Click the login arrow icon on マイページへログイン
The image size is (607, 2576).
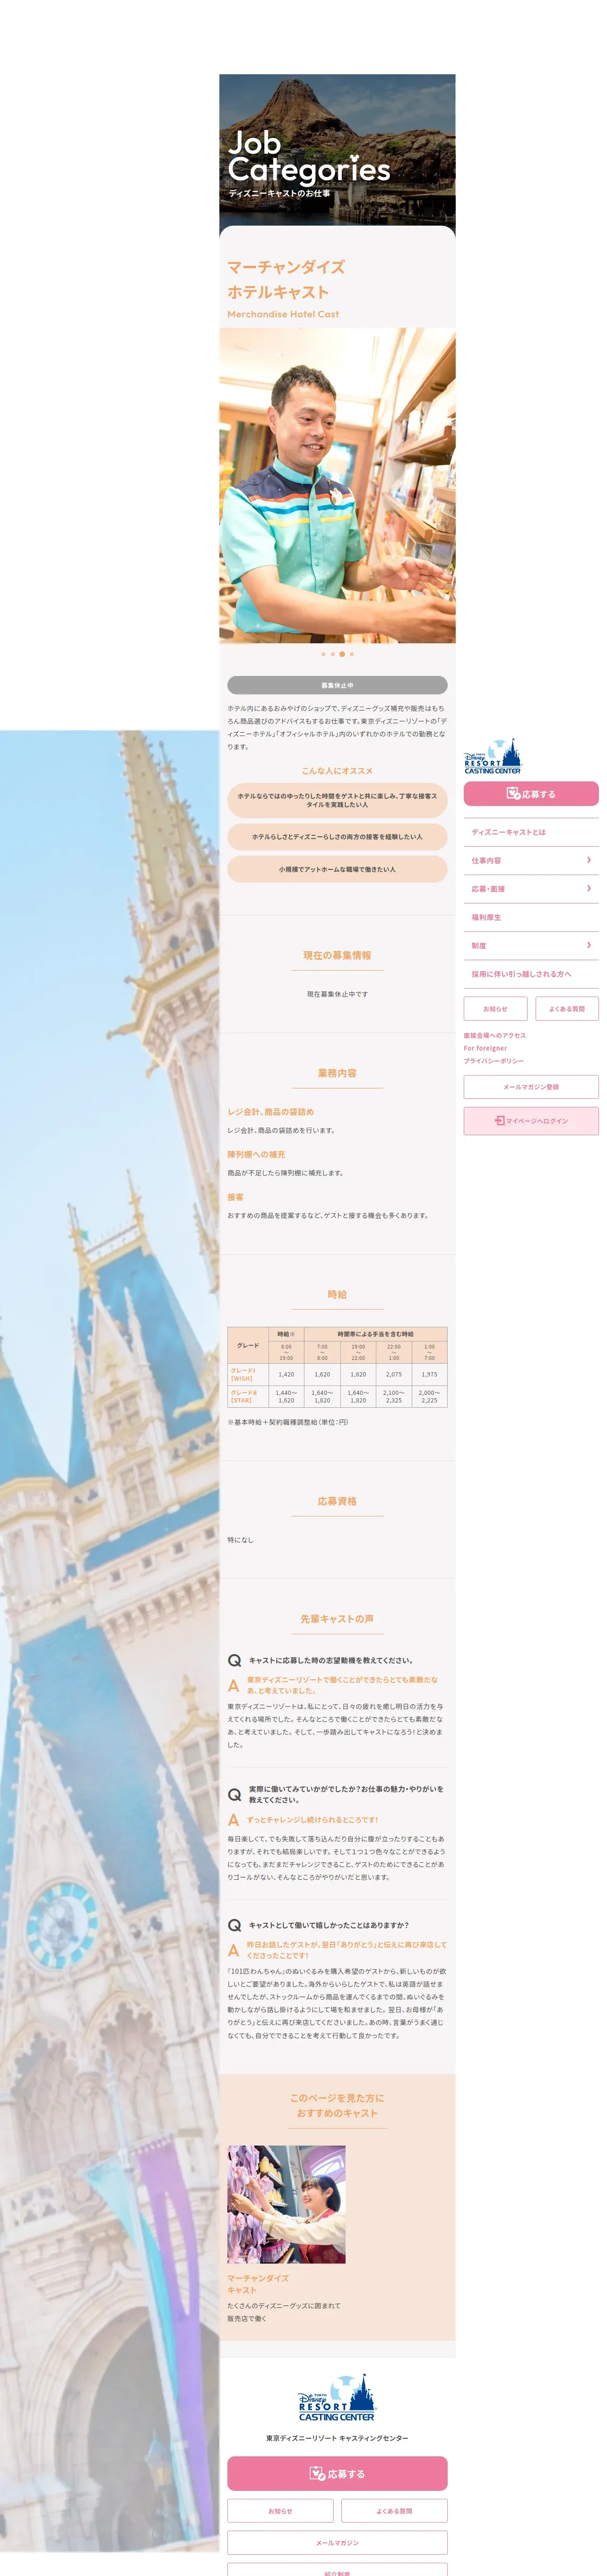tap(499, 1120)
